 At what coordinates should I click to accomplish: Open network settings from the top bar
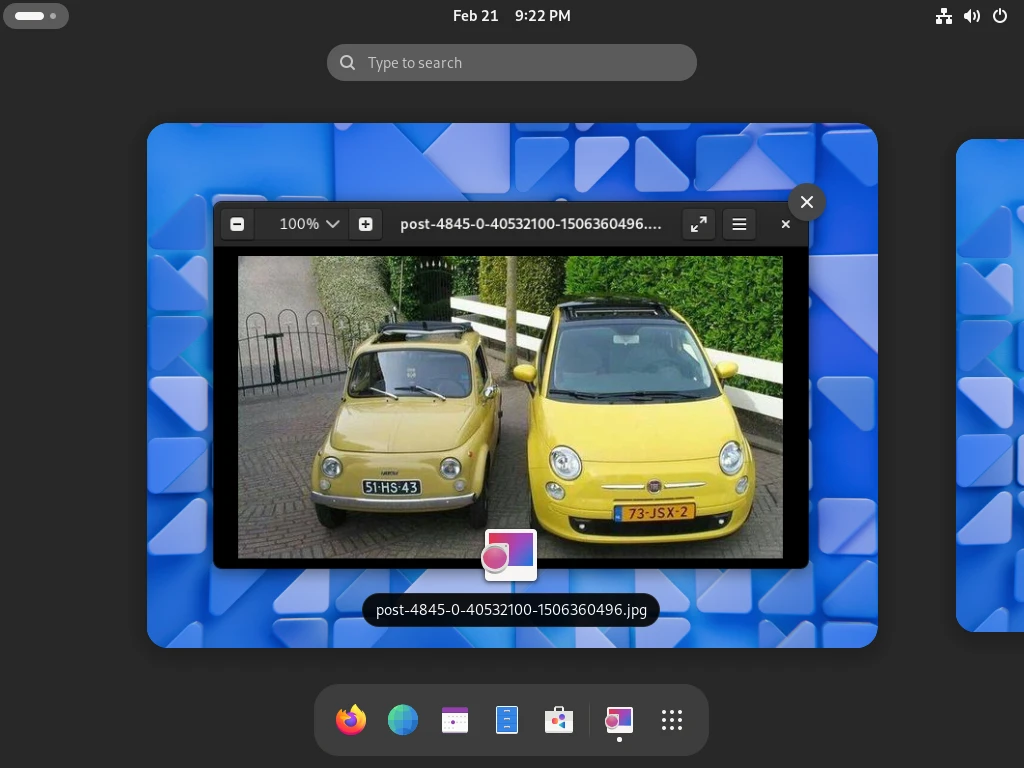pos(944,16)
